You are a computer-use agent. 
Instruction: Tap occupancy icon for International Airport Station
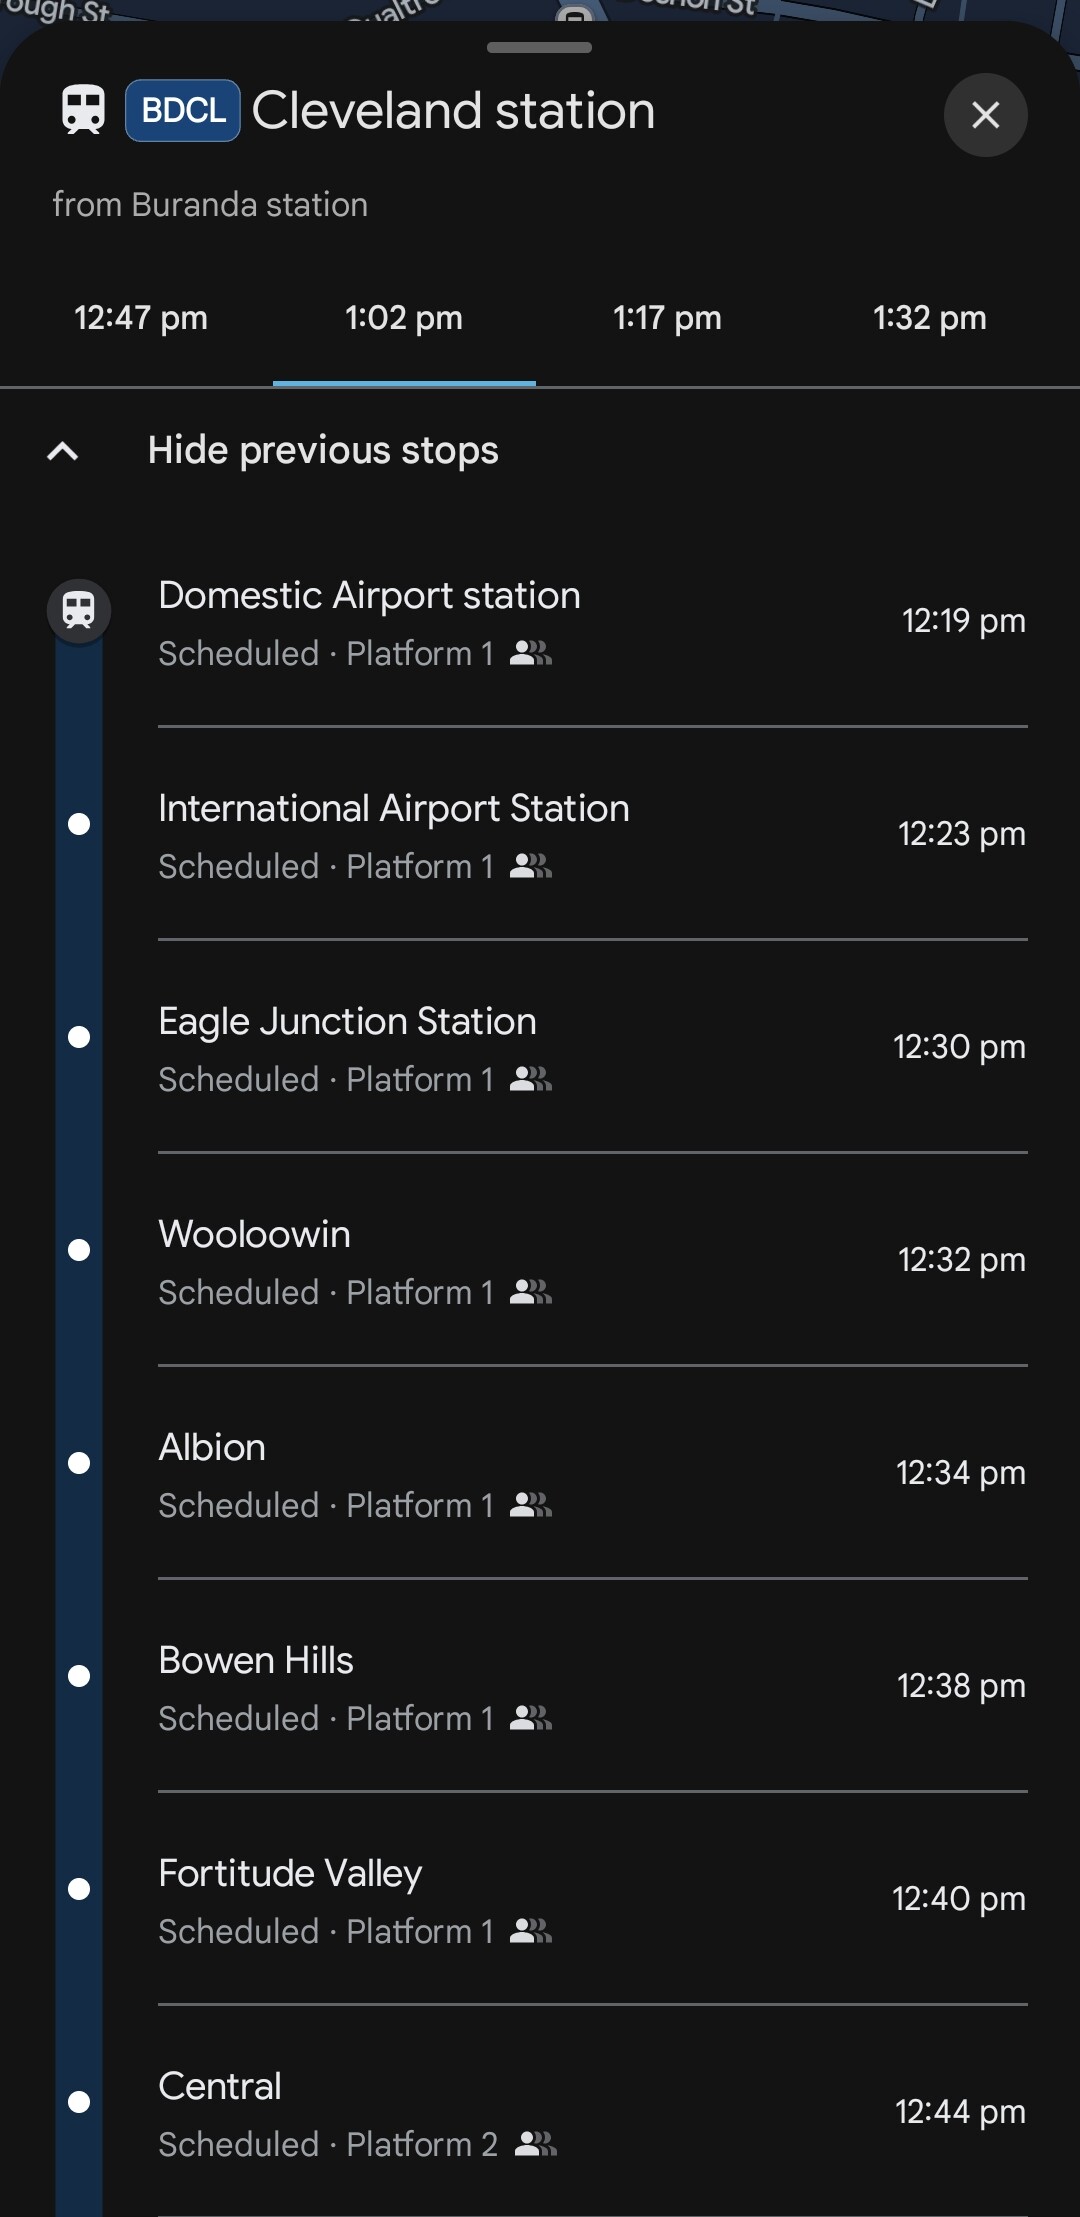(530, 866)
